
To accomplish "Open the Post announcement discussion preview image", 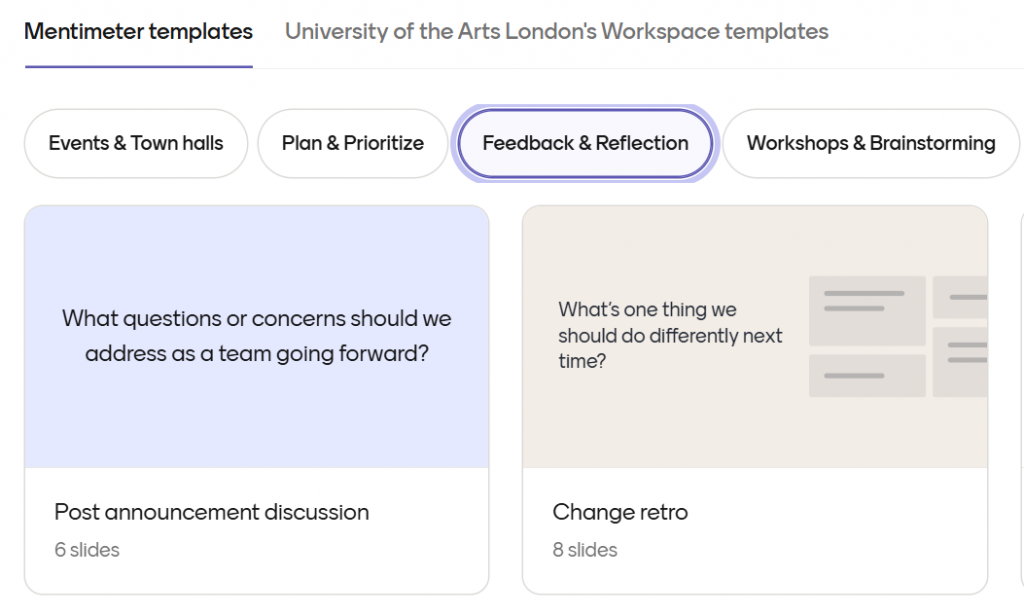I will 257,400.
